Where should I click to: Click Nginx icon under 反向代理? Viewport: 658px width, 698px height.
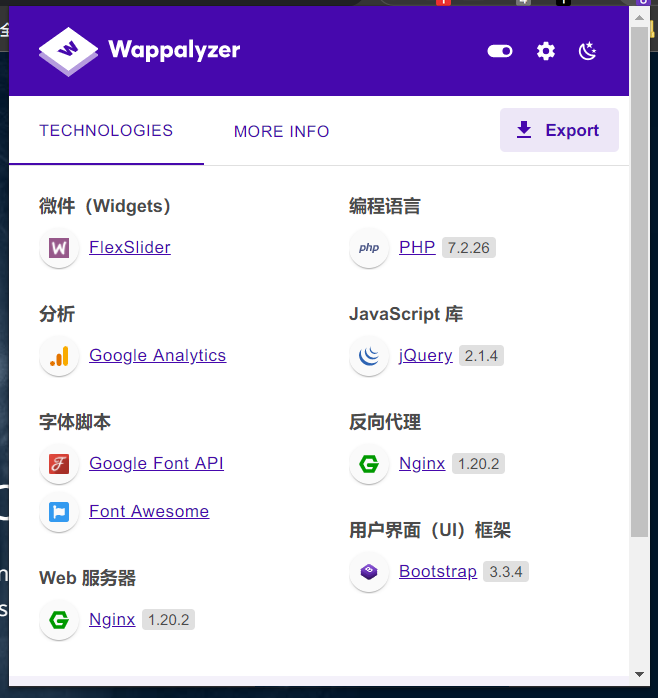tap(369, 464)
